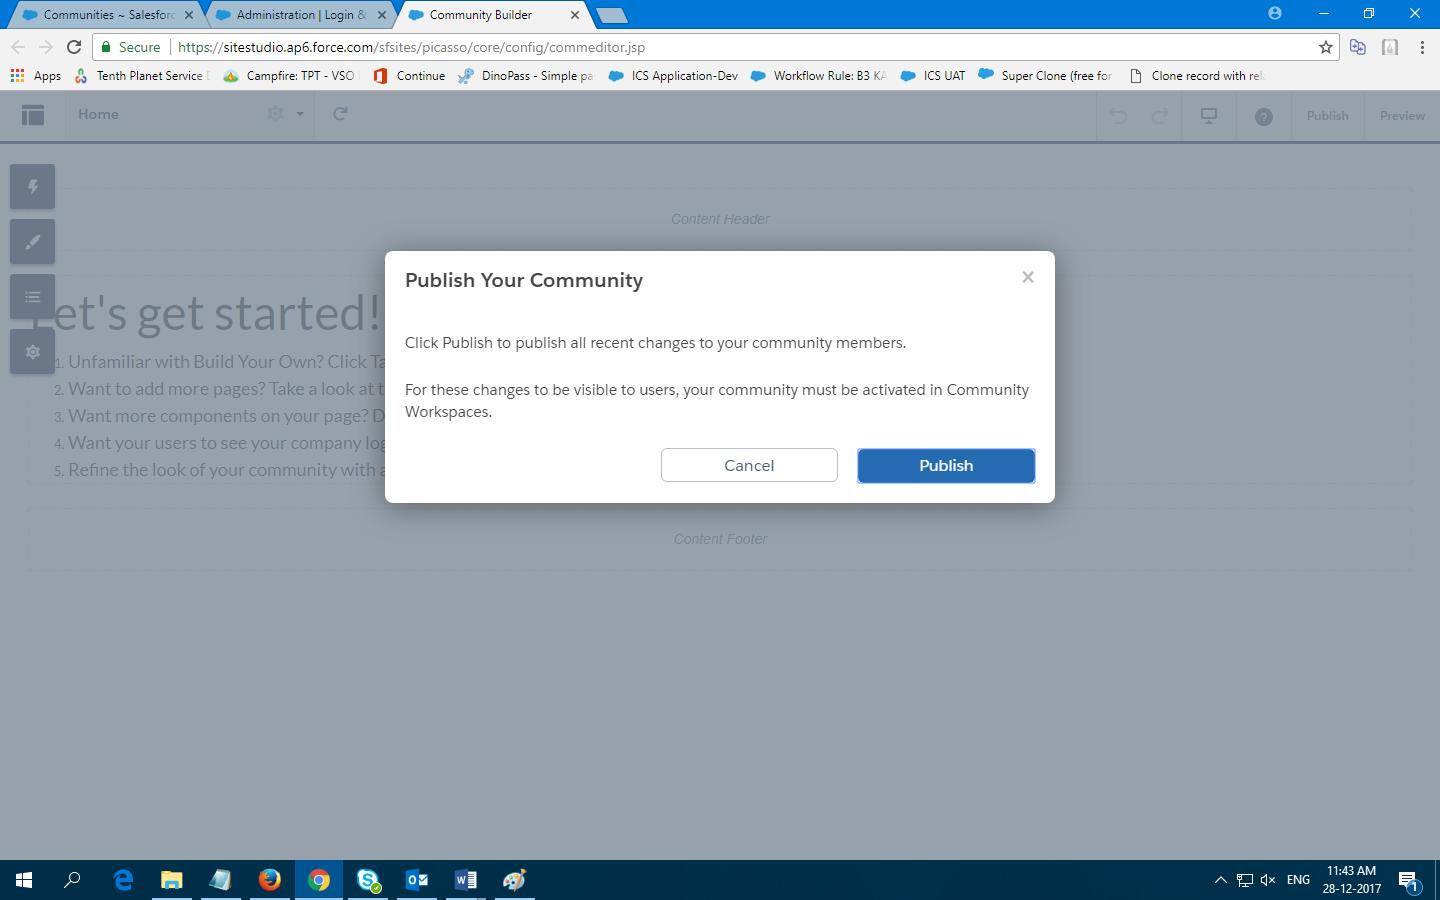The height and width of the screenshot is (900, 1440).
Task: Open ICS UAT bookmark
Action: pyautogui.click(x=933, y=76)
